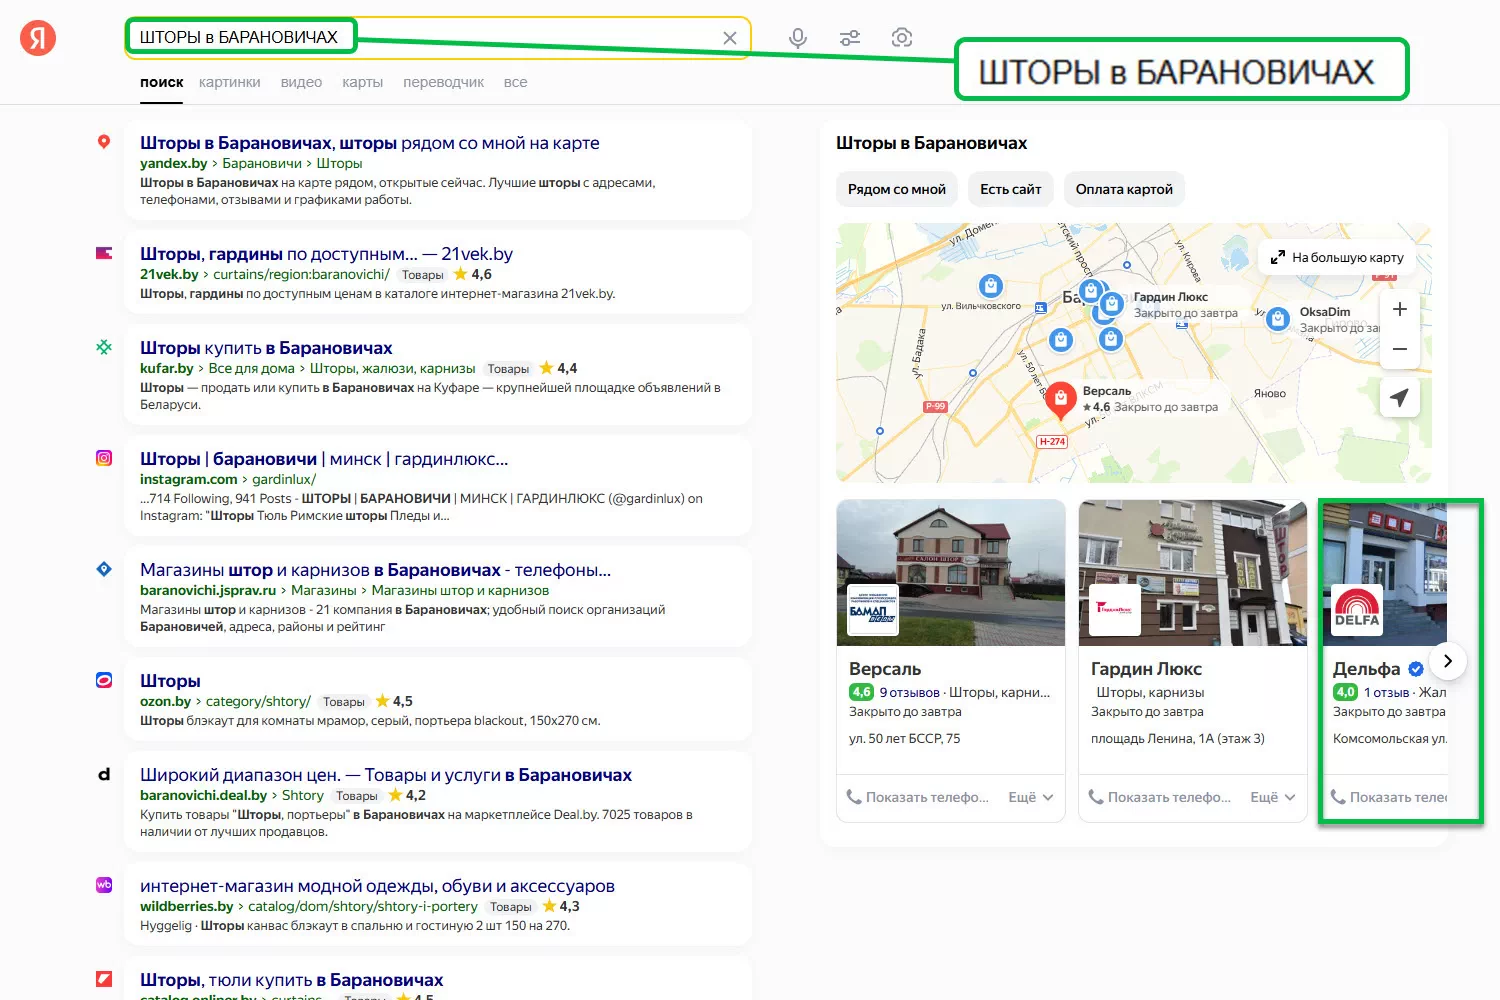The image size is (1500, 1000).
Task: Select the red Версаль map pin
Action: click(1060, 401)
